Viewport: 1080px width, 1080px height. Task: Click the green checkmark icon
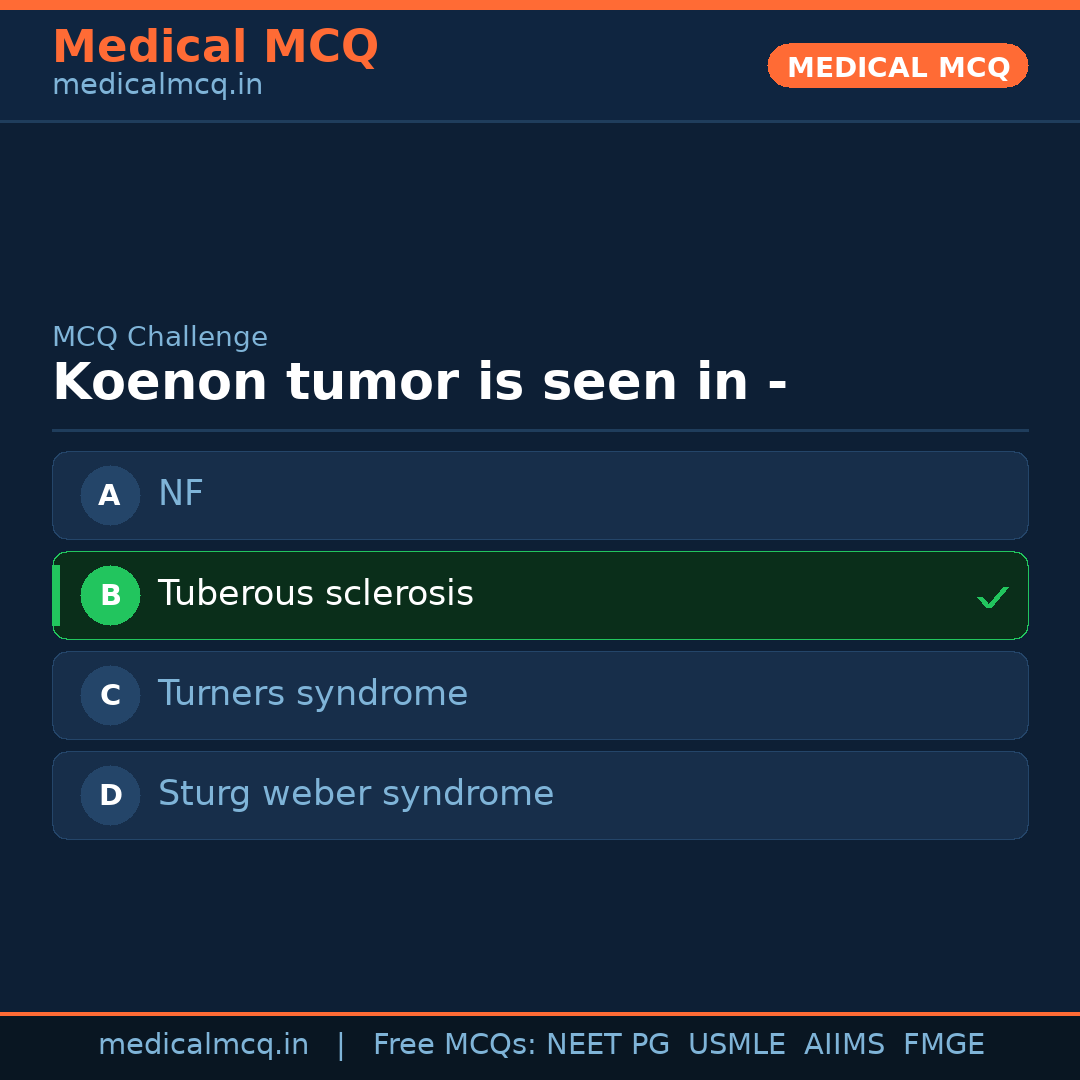click(x=992, y=597)
